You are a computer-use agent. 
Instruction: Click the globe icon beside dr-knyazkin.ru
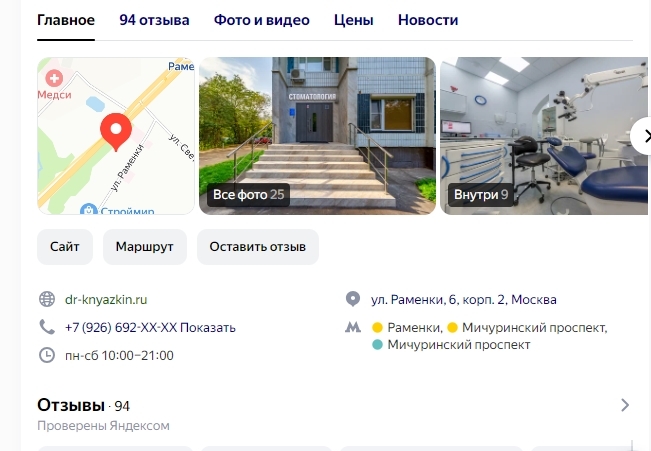(47, 299)
